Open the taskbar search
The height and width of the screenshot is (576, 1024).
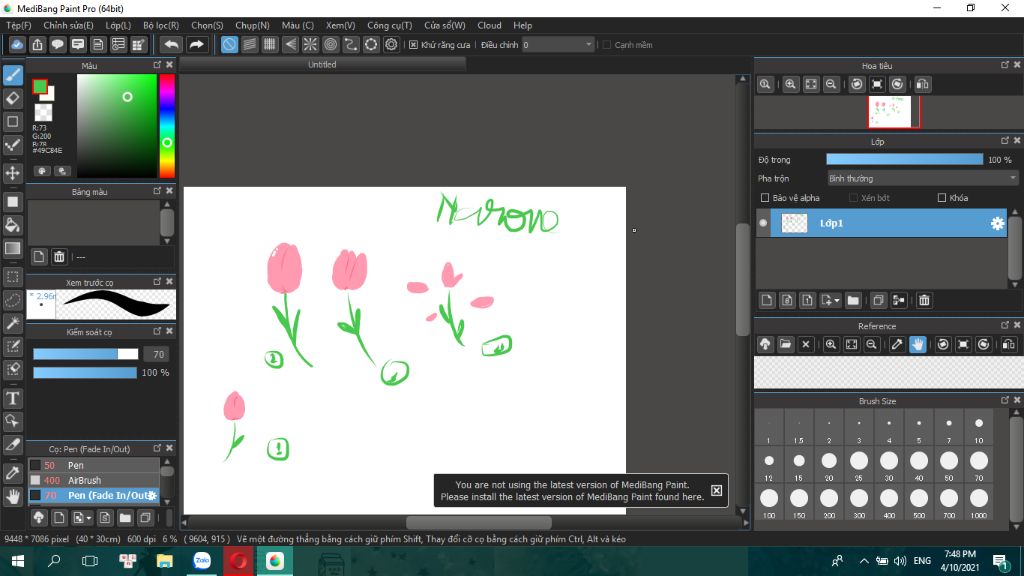pos(54,561)
